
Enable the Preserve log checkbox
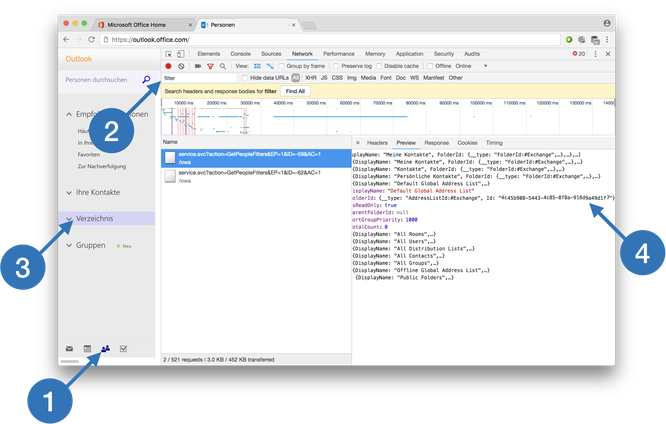336,66
